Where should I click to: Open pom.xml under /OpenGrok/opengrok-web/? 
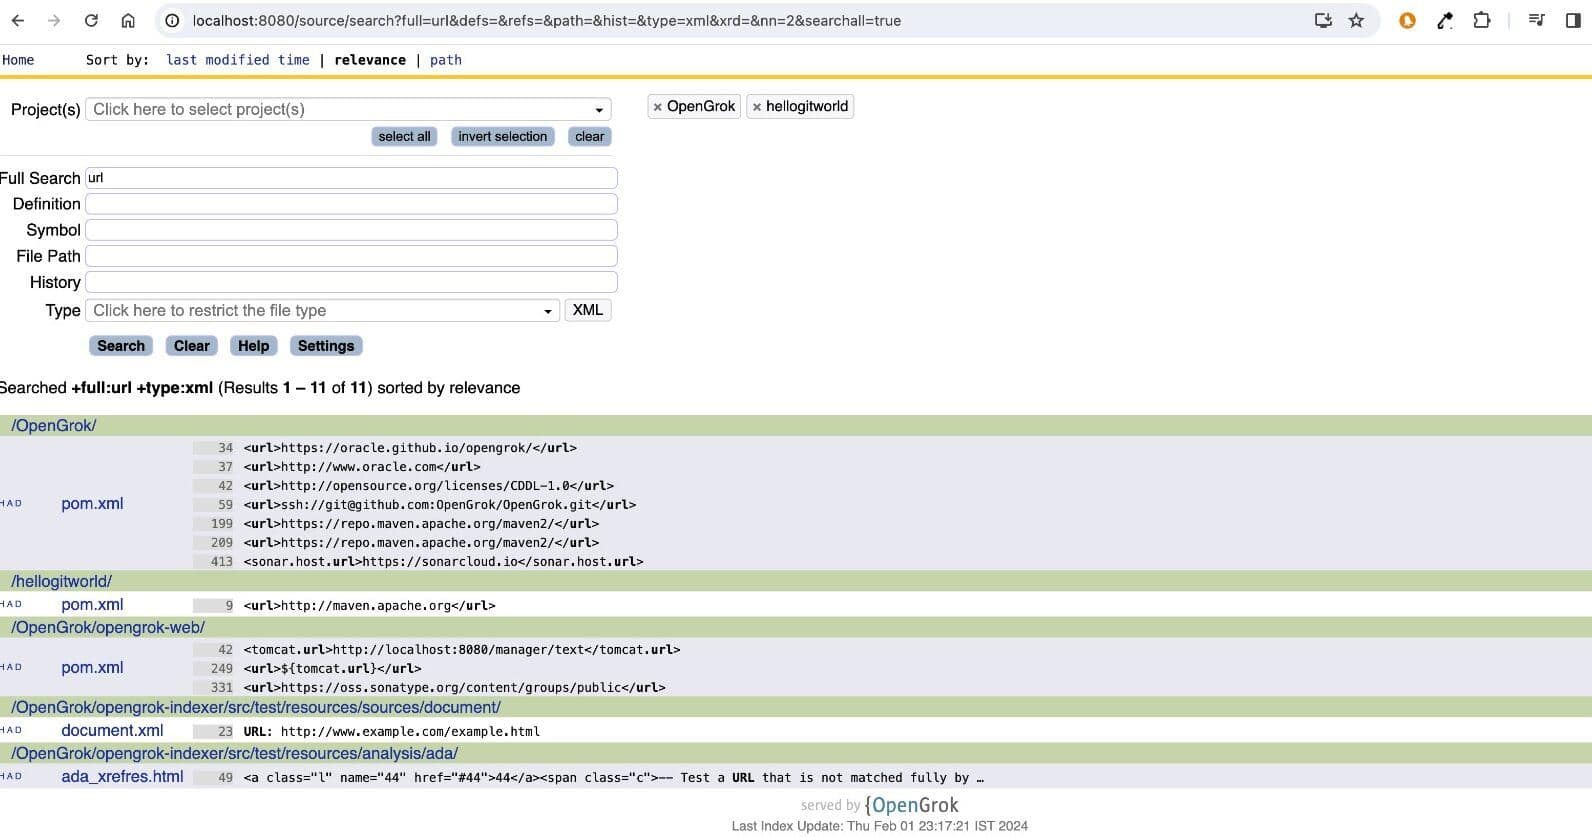(92, 668)
